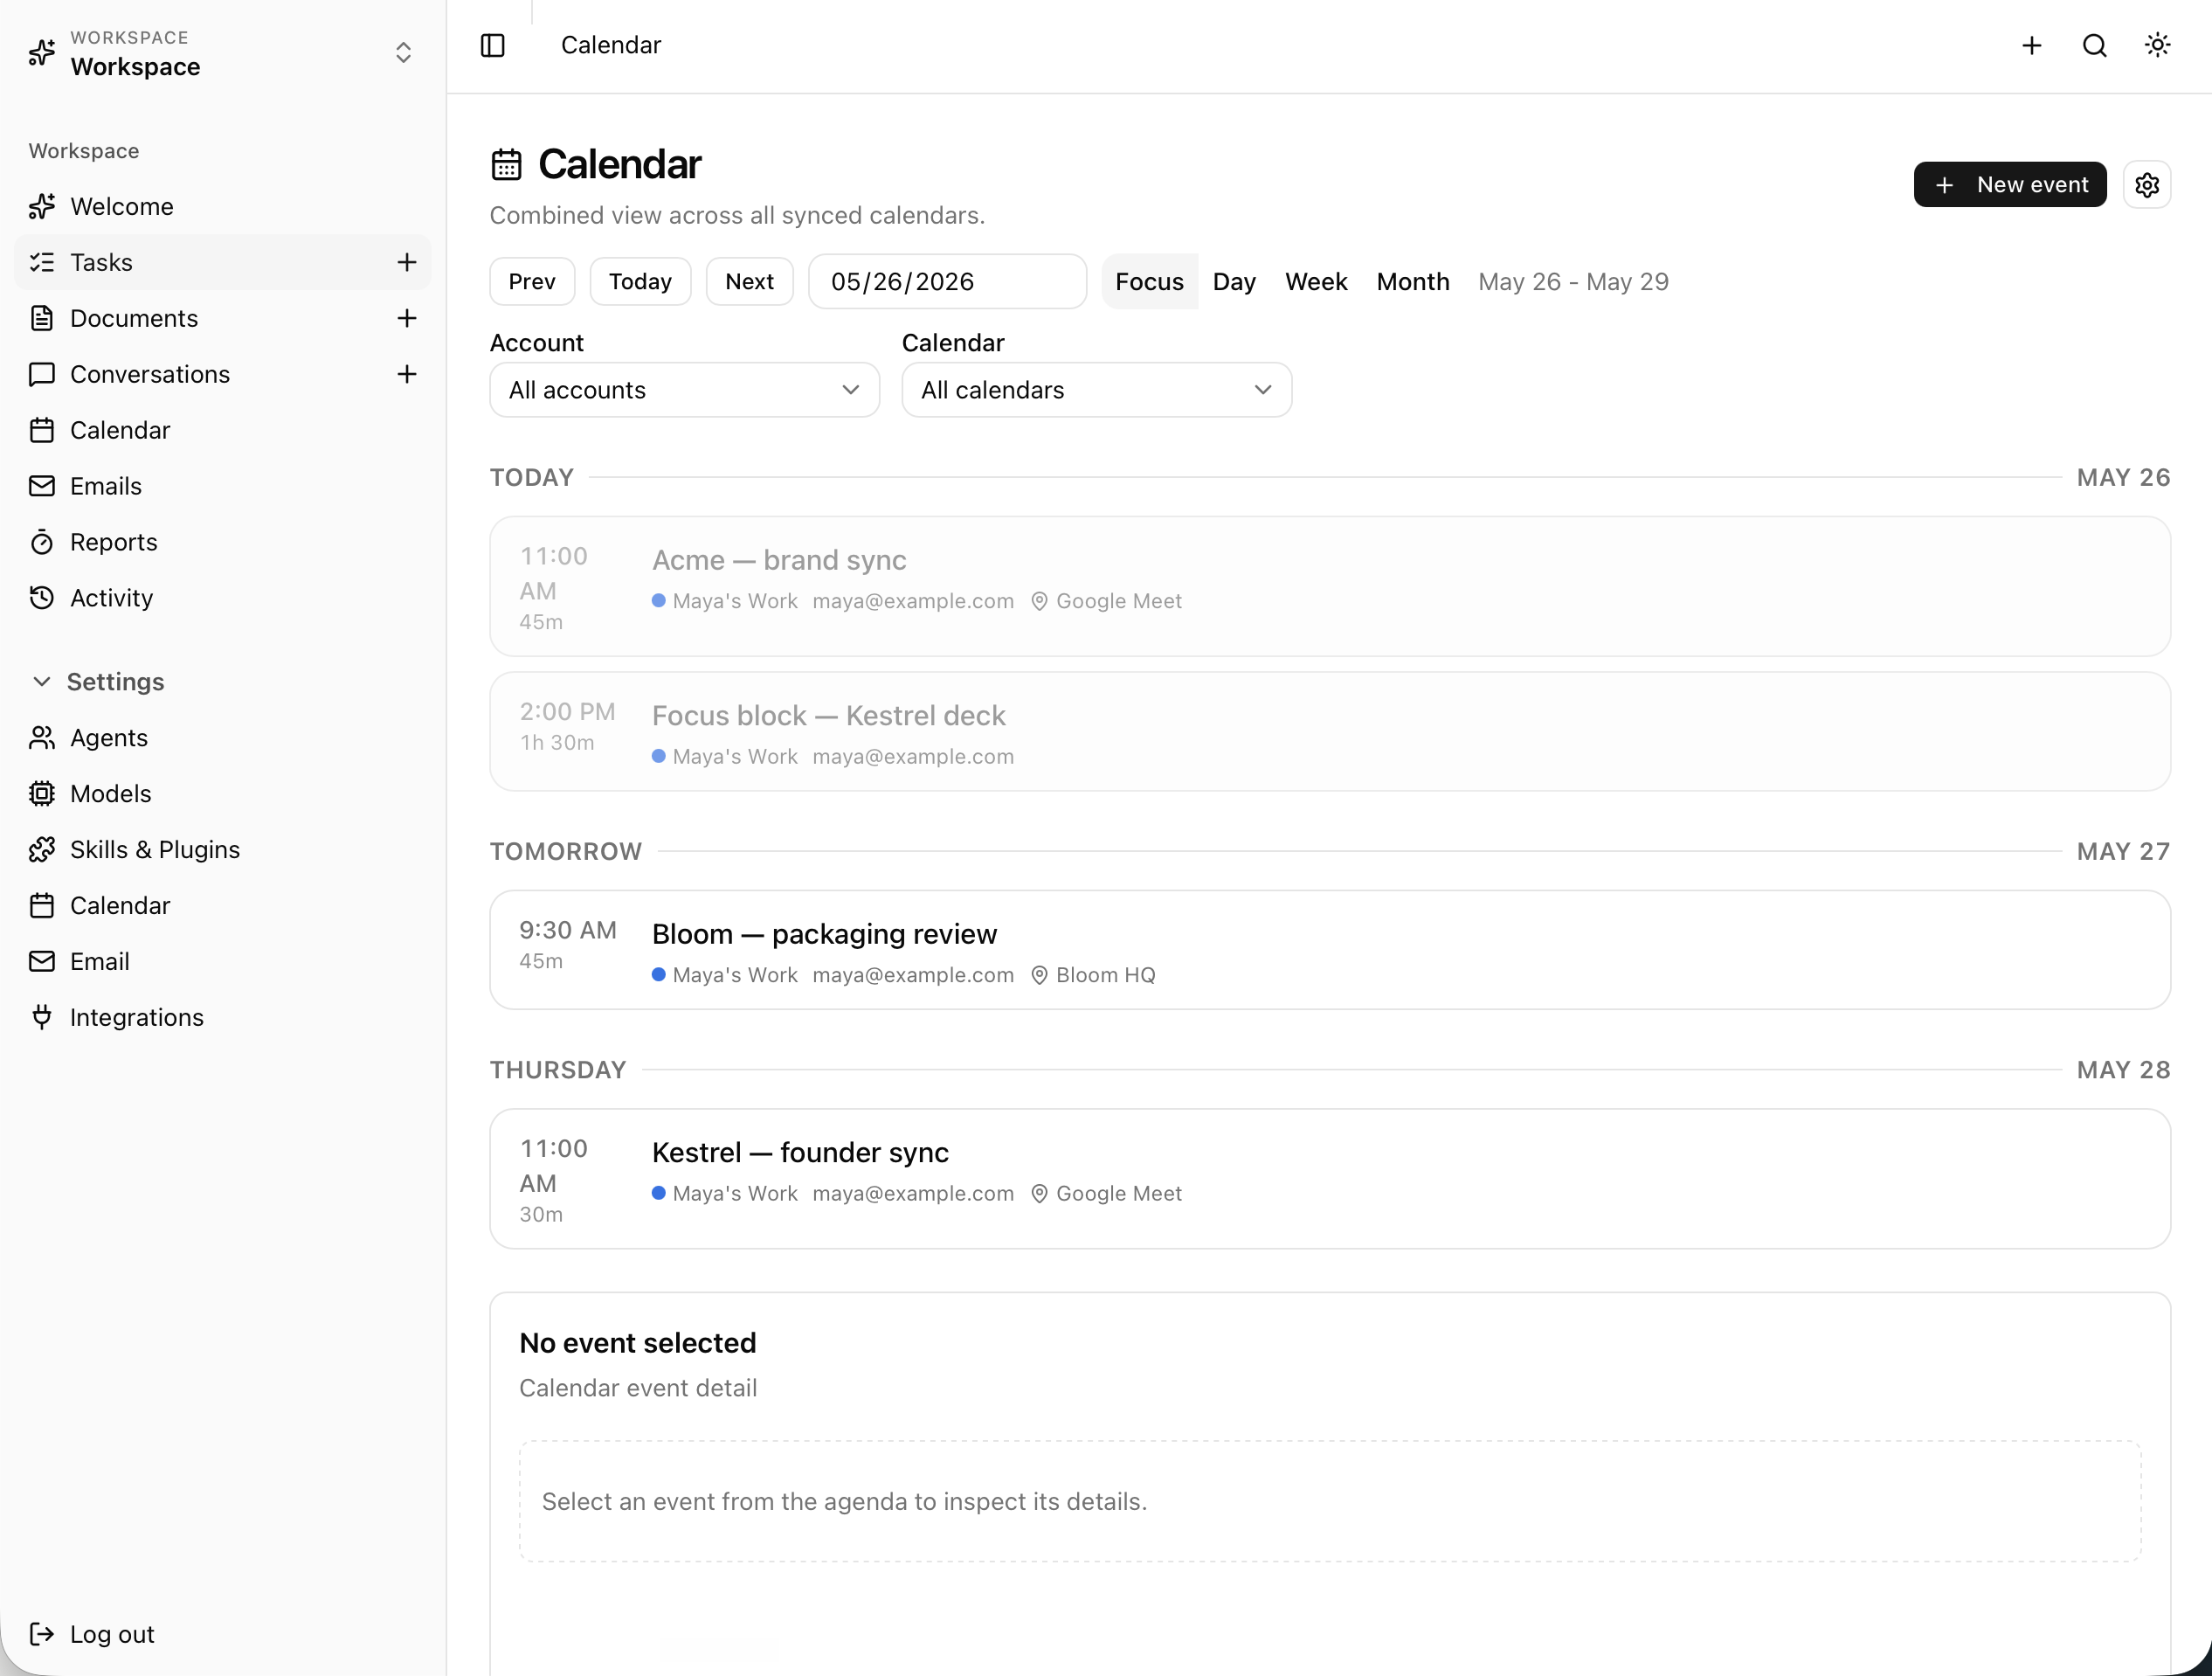The height and width of the screenshot is (1676, 2212).
Task: Click the Integrations plug icon
Action: (x=41, y=1018)
